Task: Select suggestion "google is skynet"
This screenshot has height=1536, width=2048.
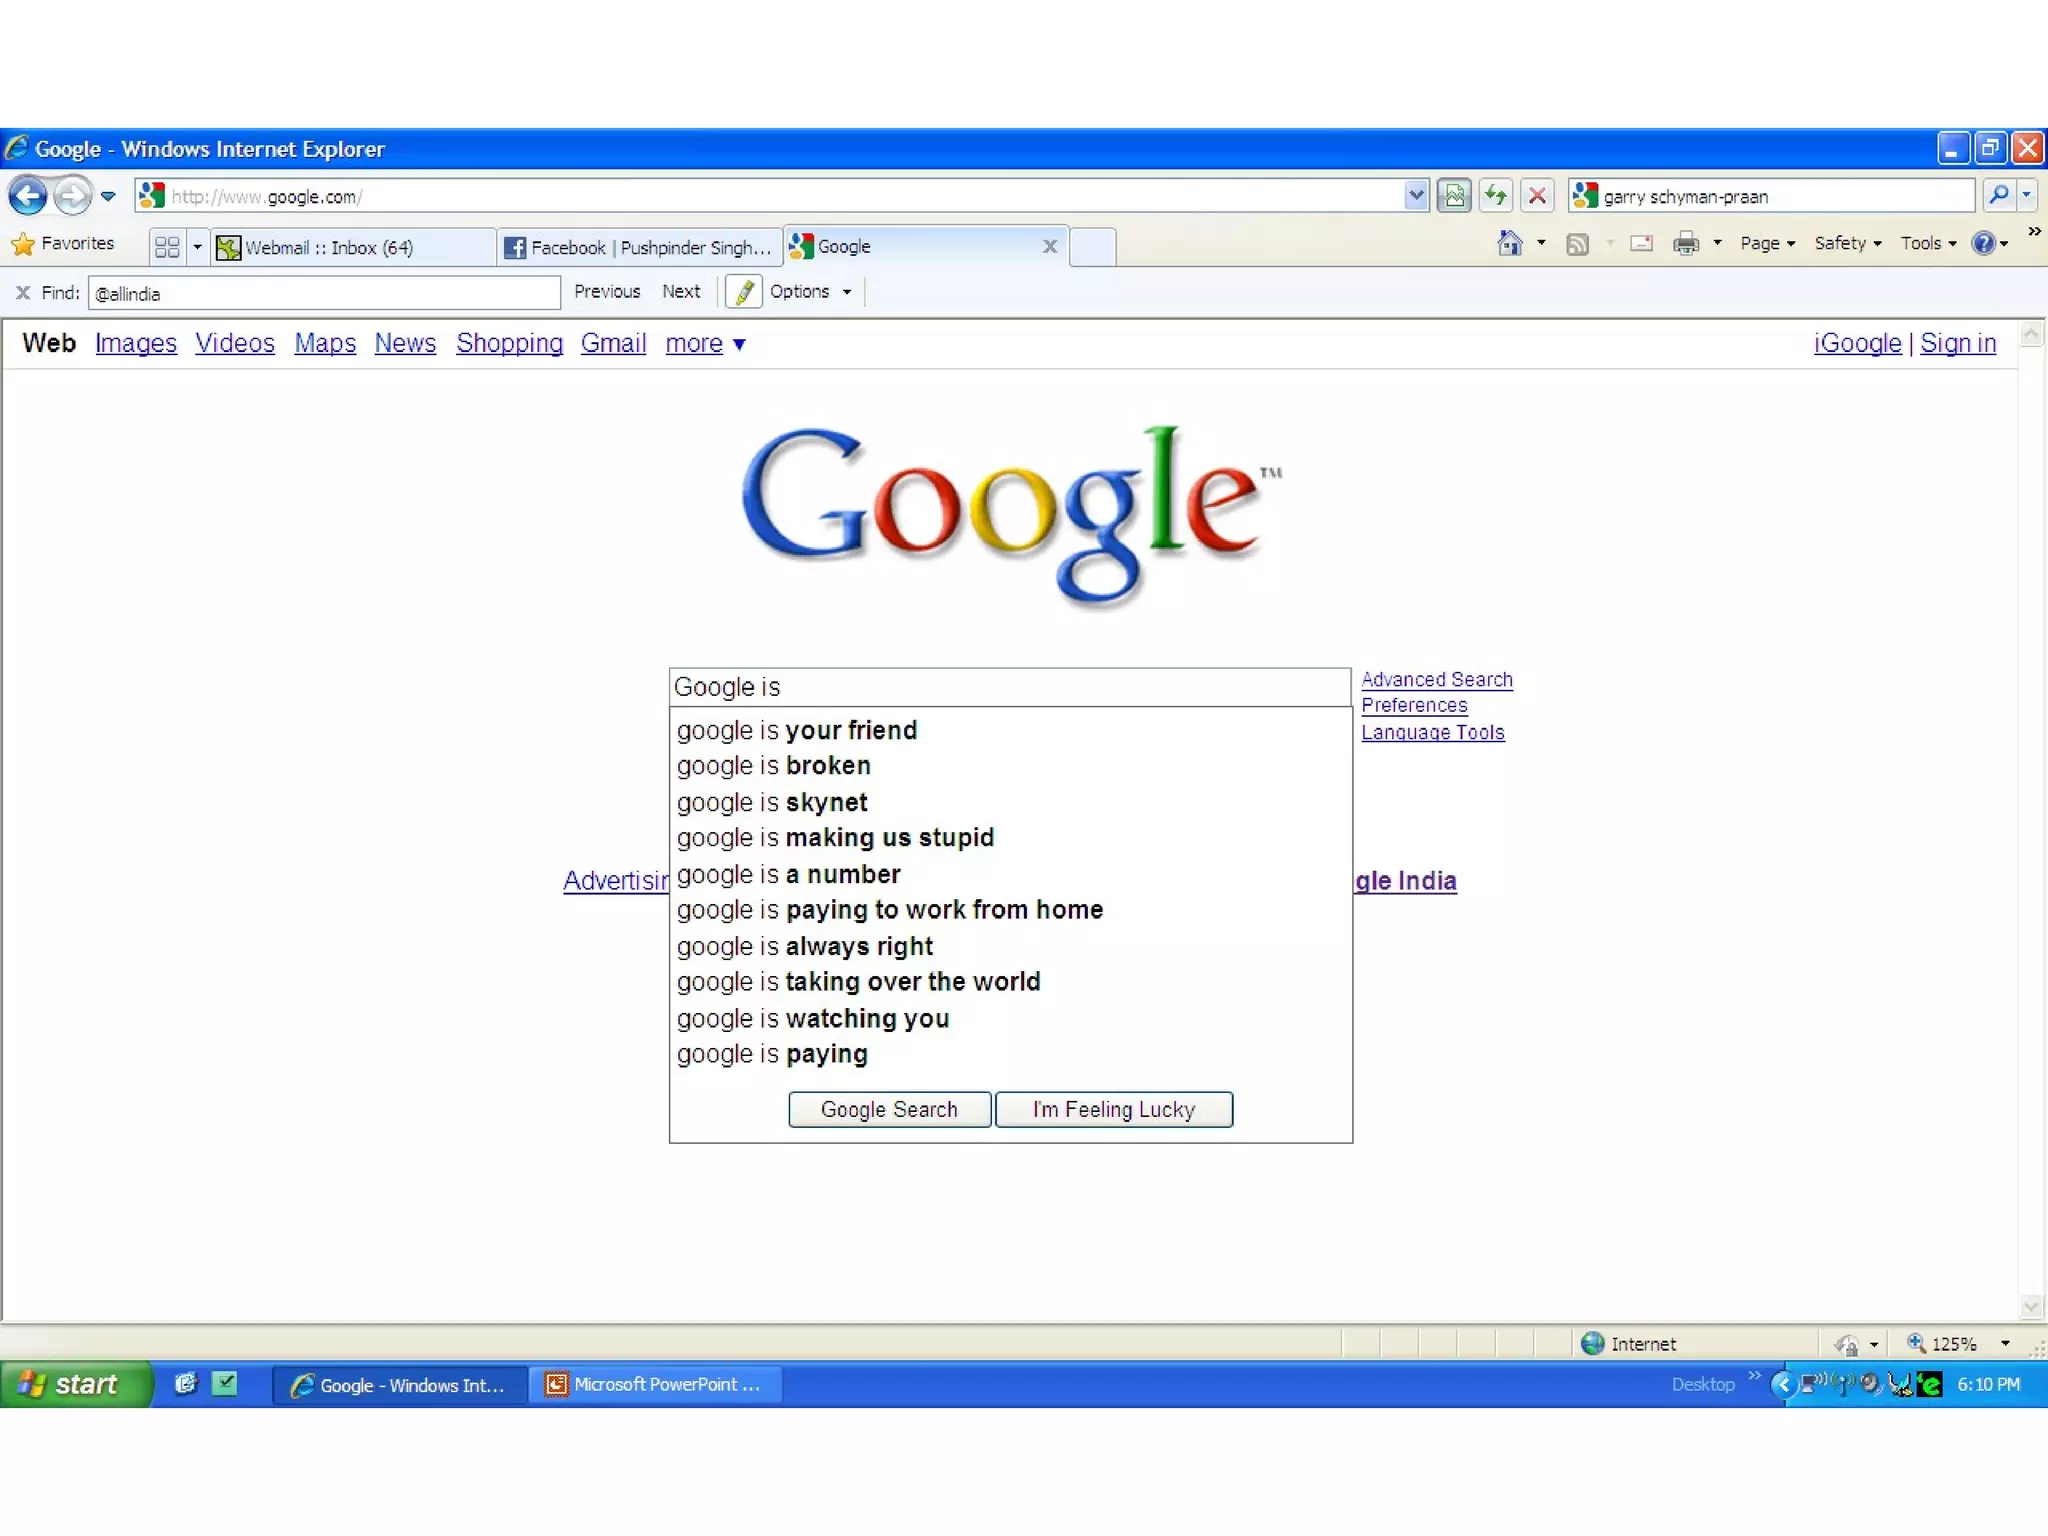Action: (772, 802)
